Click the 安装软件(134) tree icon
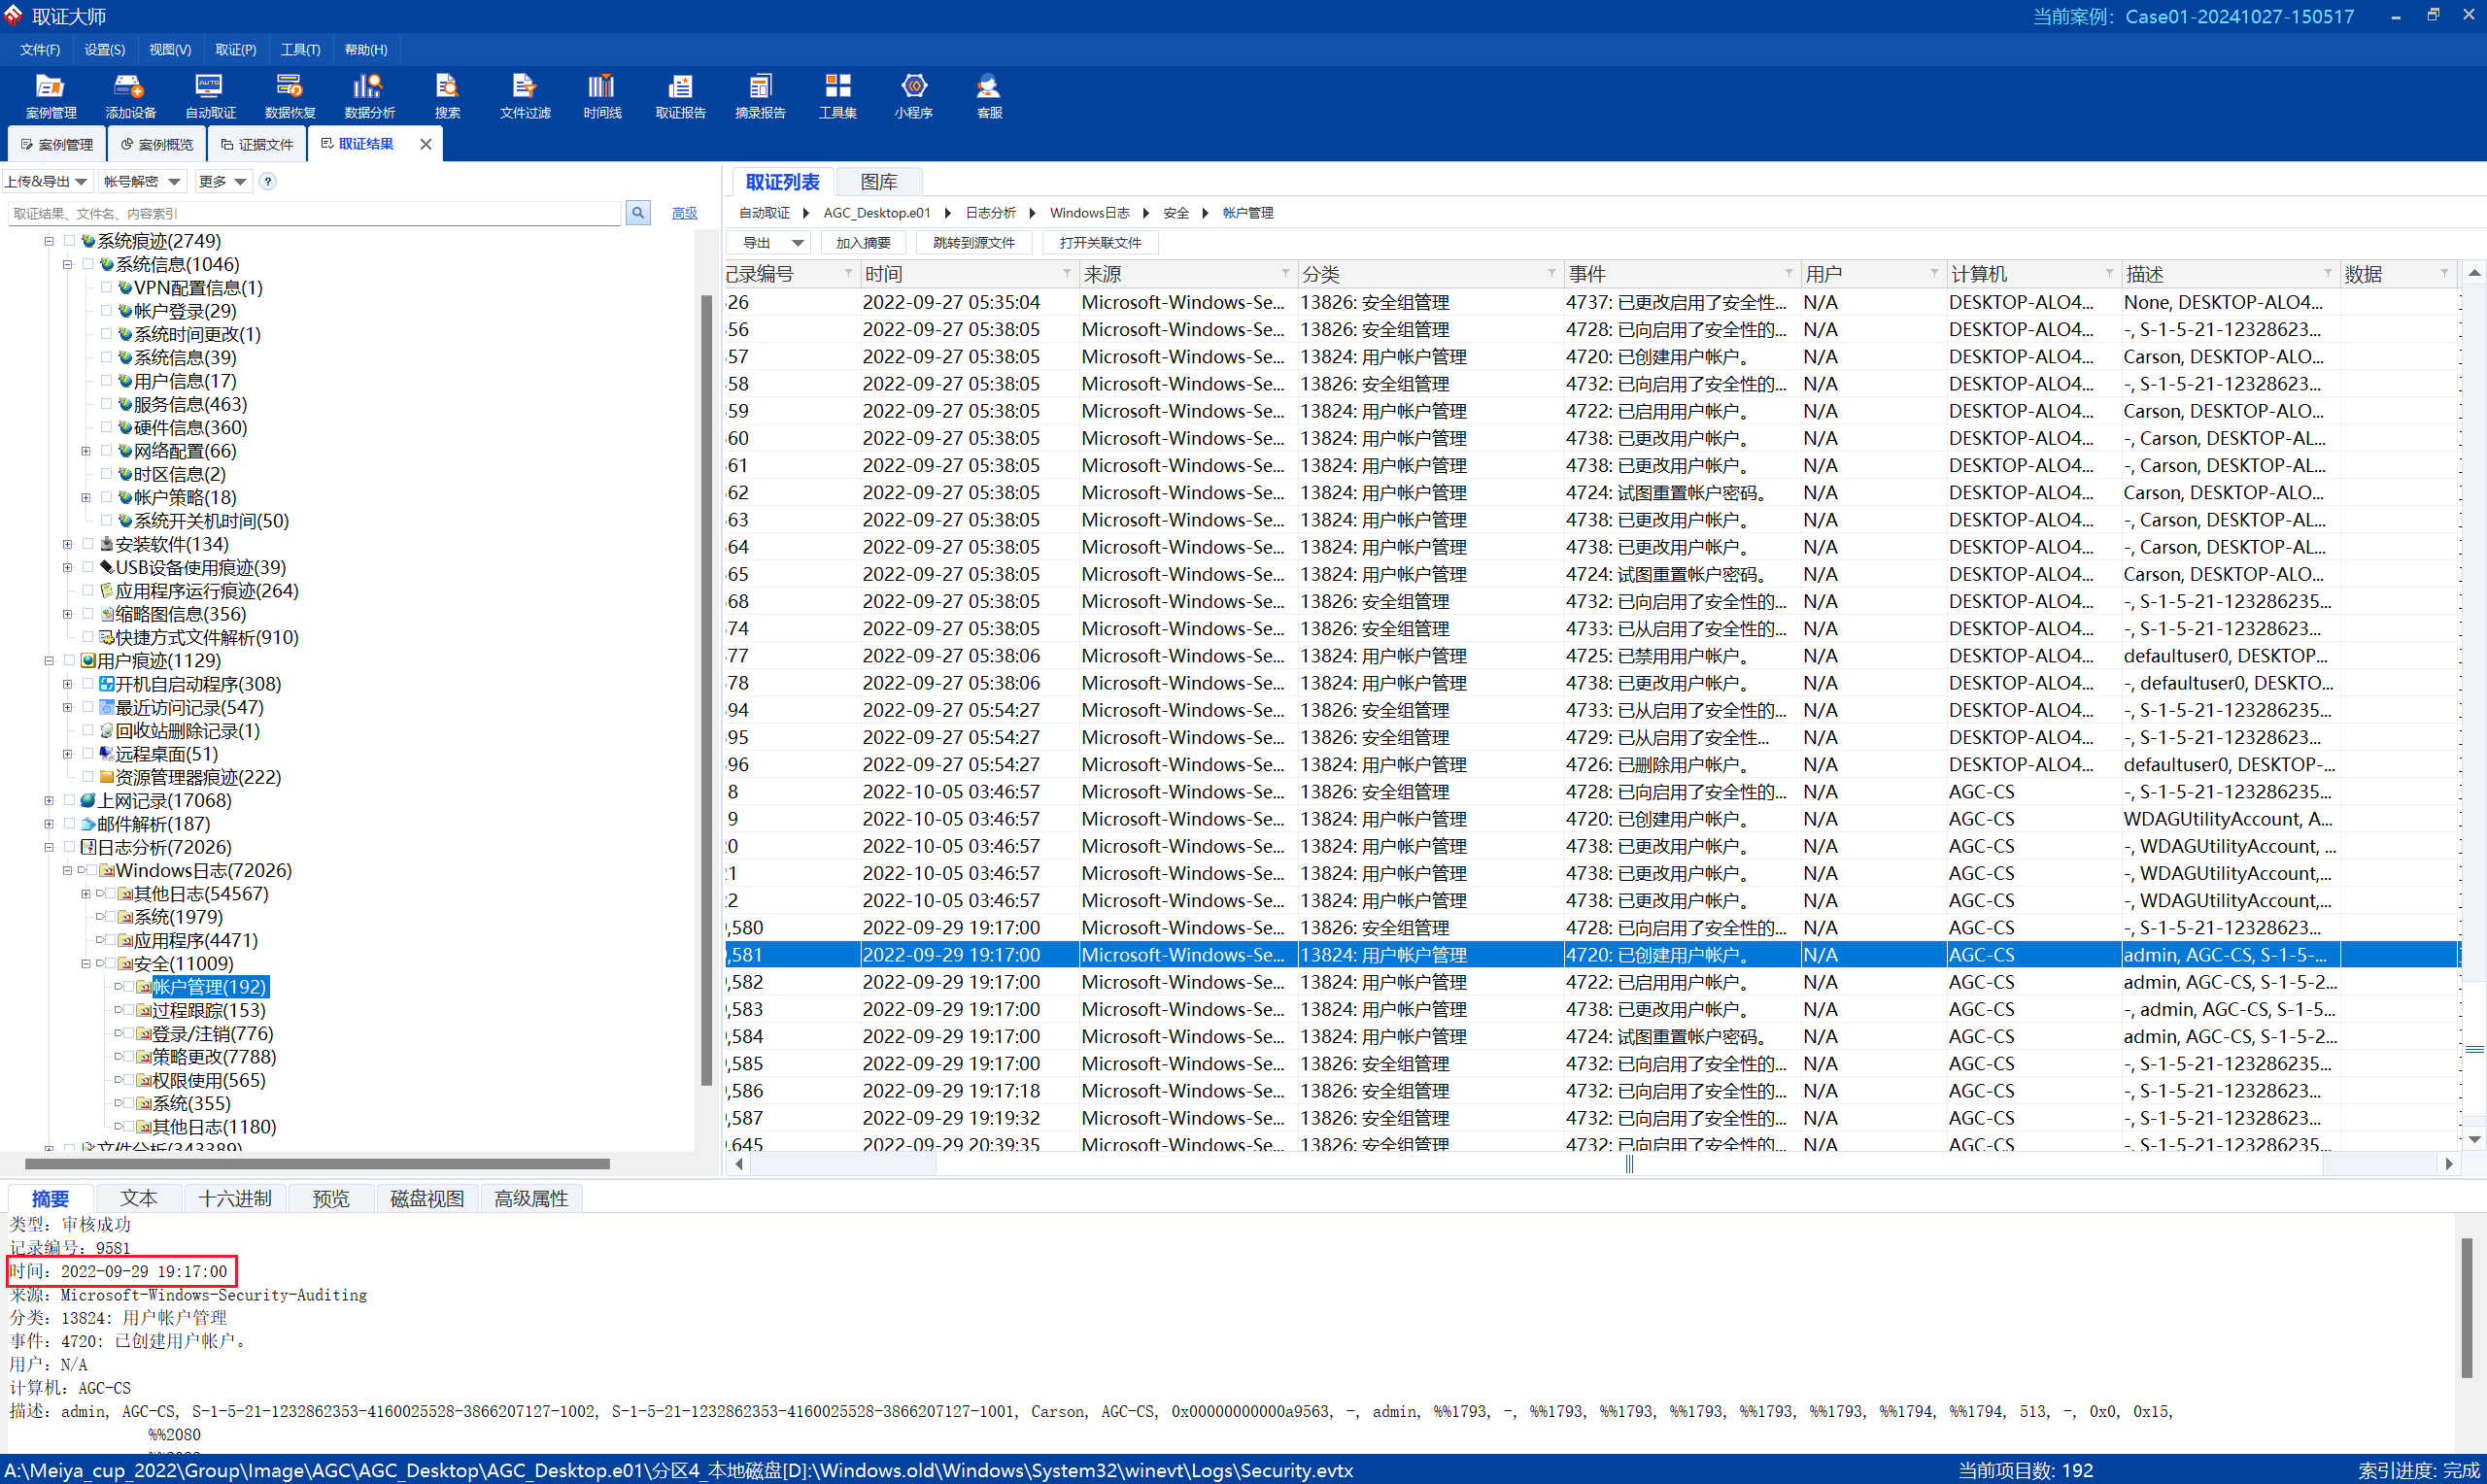This screenshot has height=1484, width=2487. point(106,544)
